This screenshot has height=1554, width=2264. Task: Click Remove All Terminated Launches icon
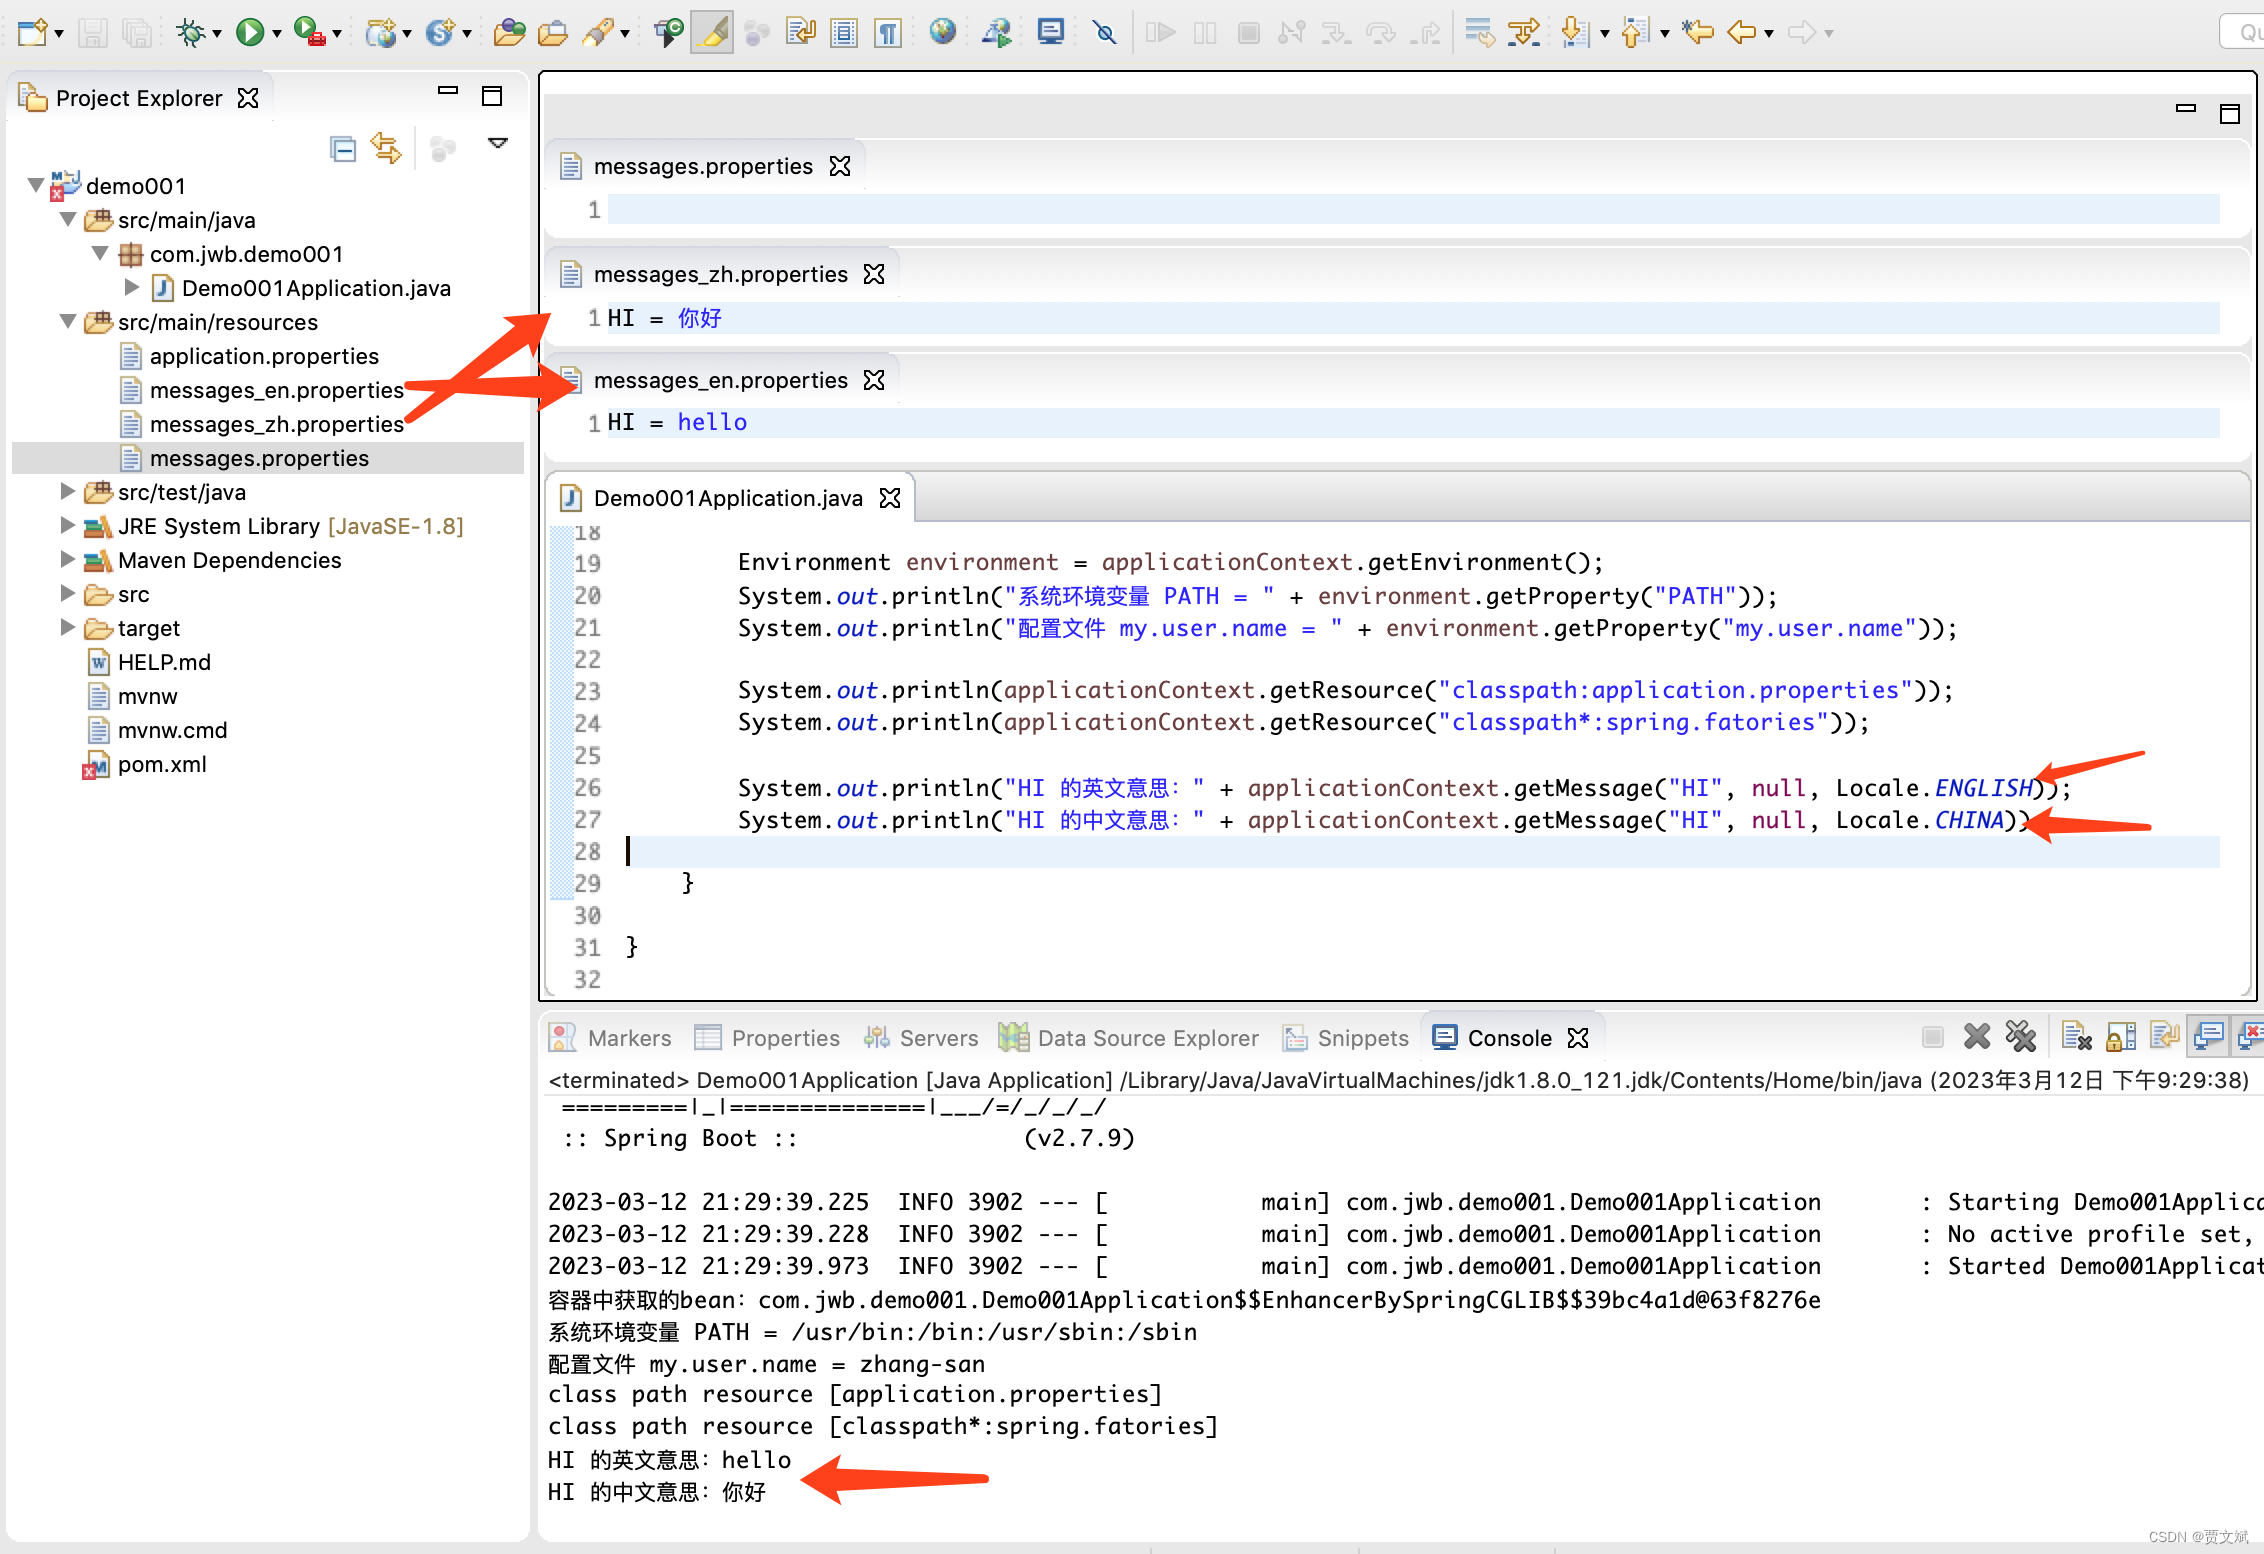2021,1037
